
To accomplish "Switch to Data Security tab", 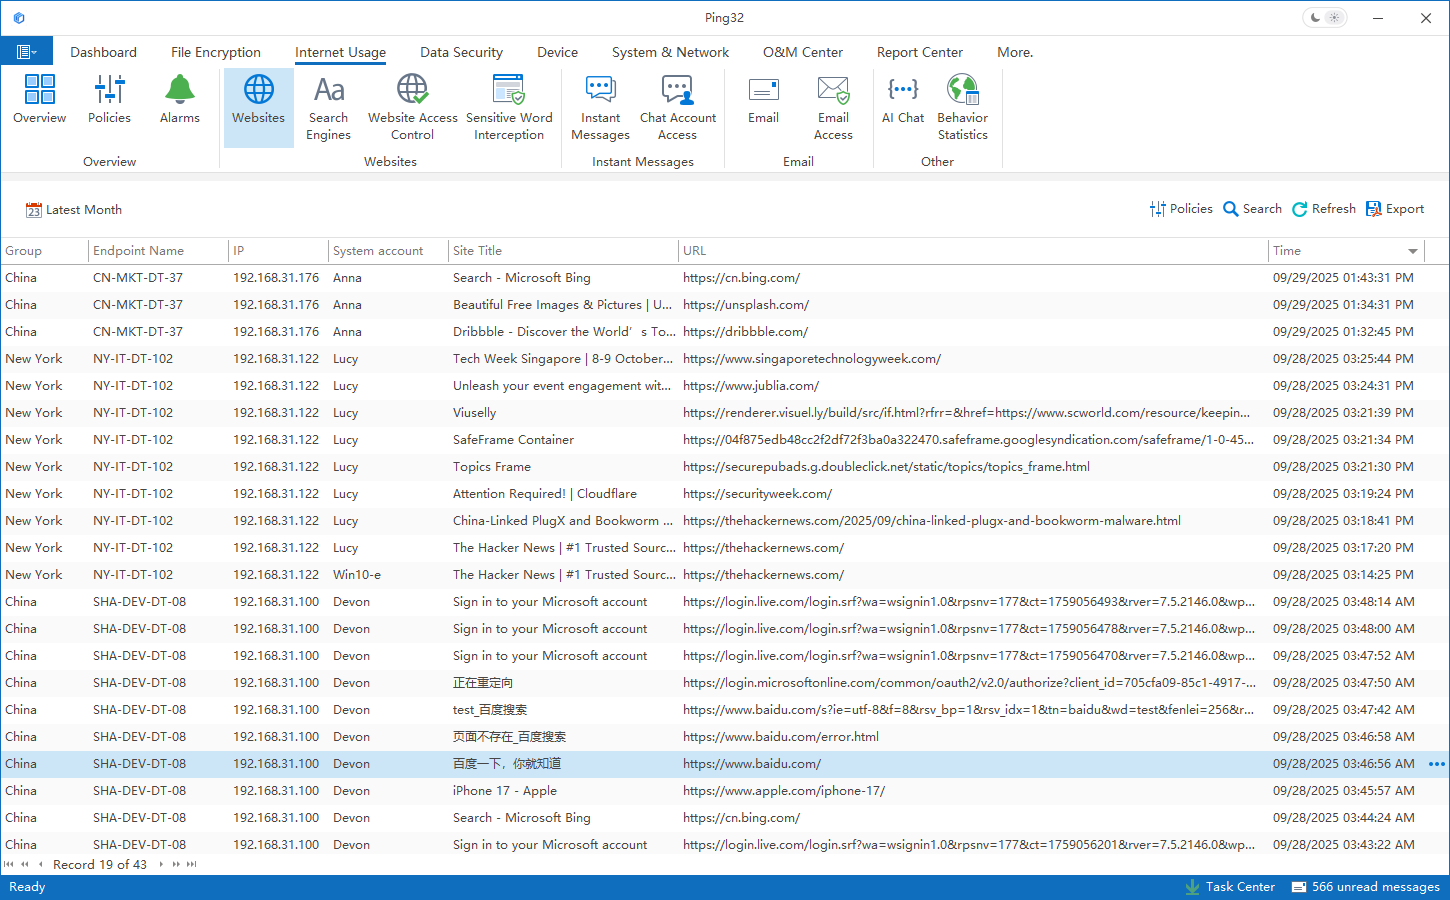I will (461, 52).
